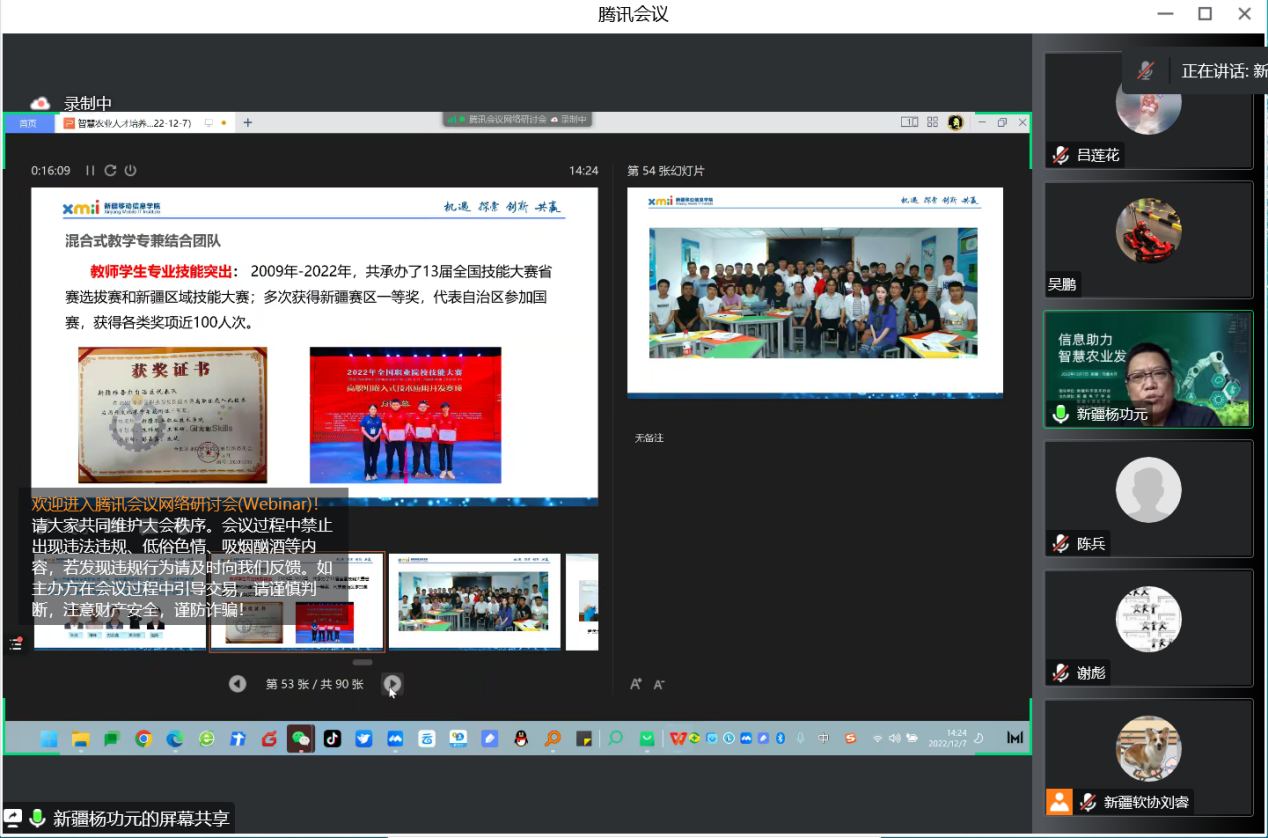Select the group photo slide thumbnail
Image resolution: width=1268 pixels, height=838 pixels.
click(473, 602)
